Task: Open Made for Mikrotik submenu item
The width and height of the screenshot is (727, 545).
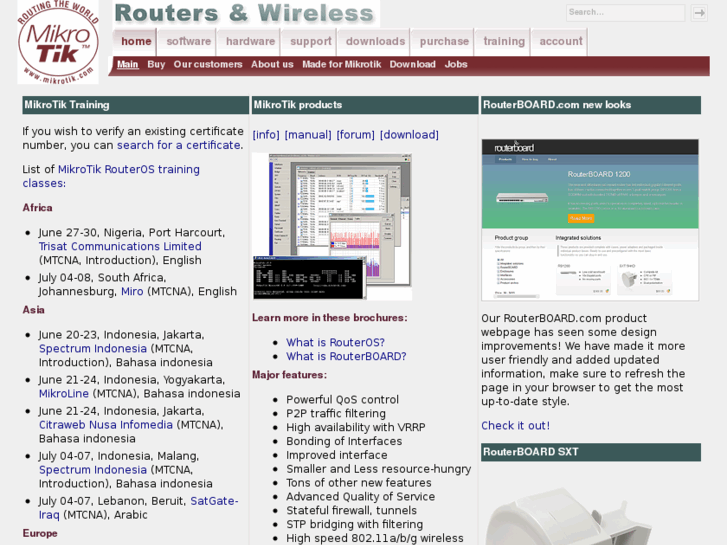Action: (341, 64)
